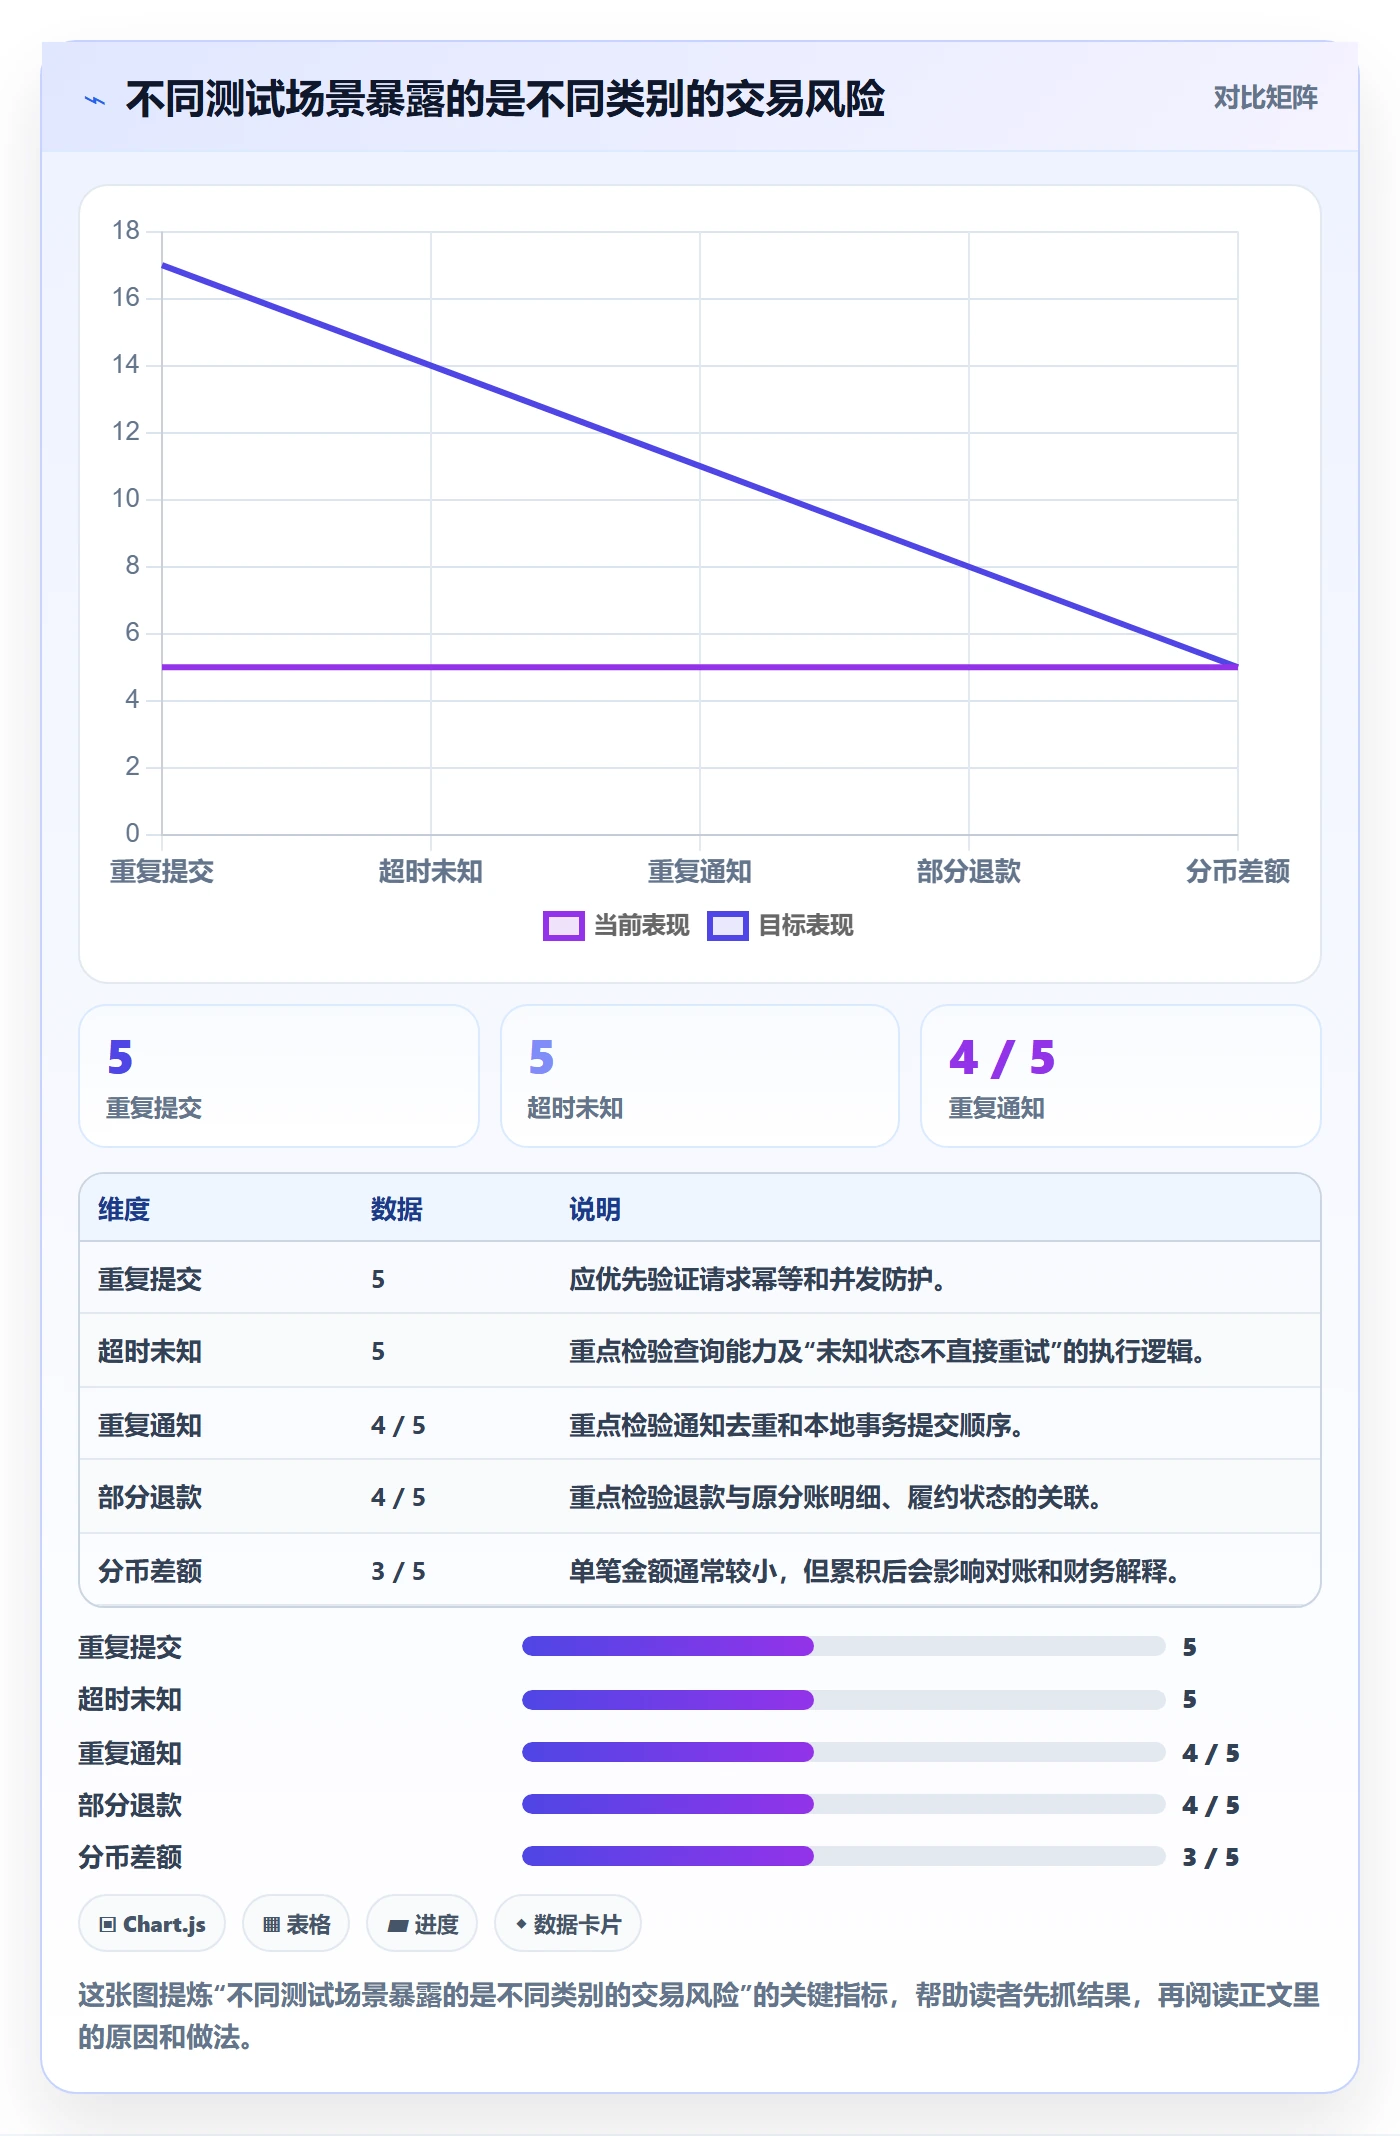Click the 部分退款 x-axis label on chart
Screen dimensions: 1400x2136
(969, 872)
